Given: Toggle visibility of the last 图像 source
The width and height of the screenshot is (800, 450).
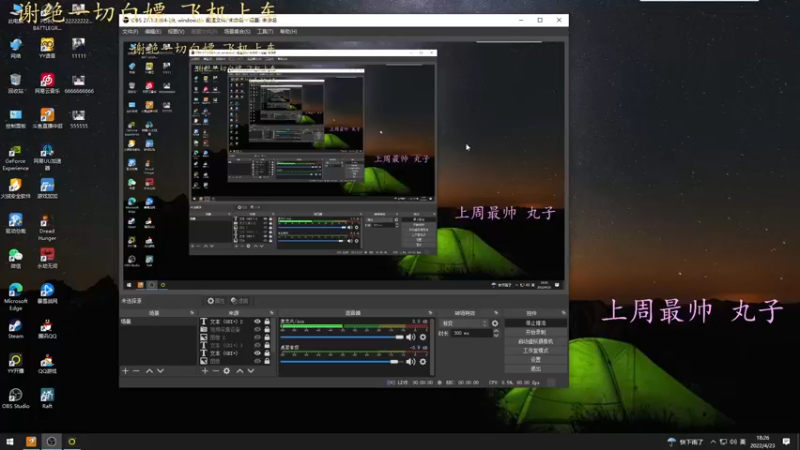Looking at the screenshot, I should click(257, 361).
